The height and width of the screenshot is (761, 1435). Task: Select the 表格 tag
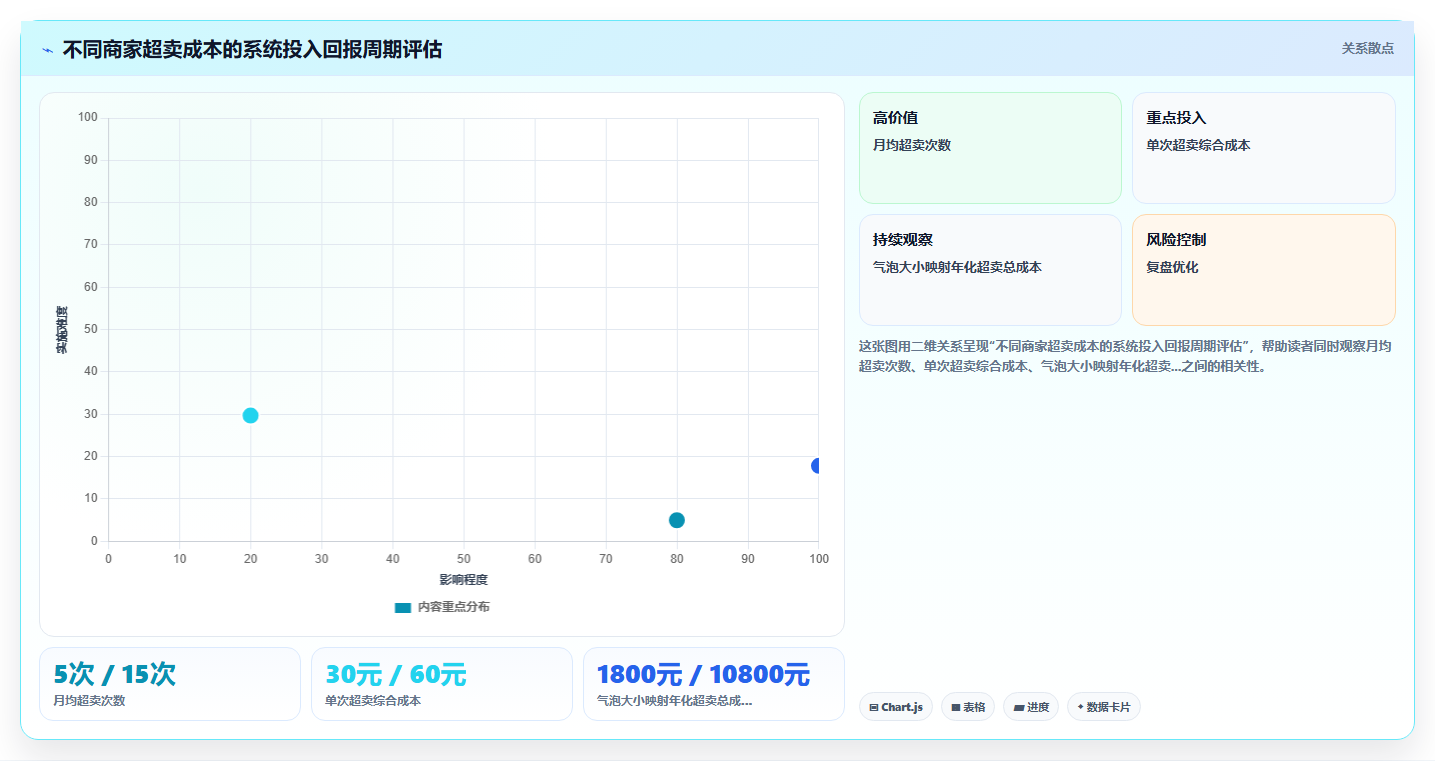tap(968, 707)
